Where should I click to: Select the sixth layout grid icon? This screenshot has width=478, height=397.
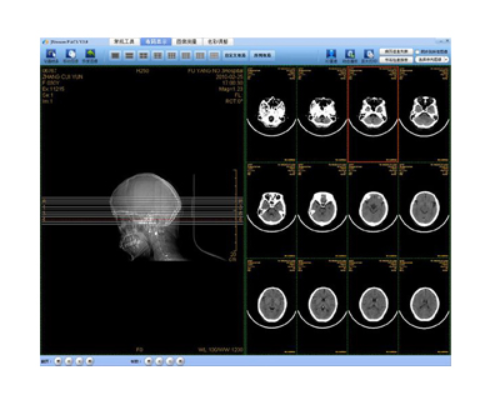(186, 55)
